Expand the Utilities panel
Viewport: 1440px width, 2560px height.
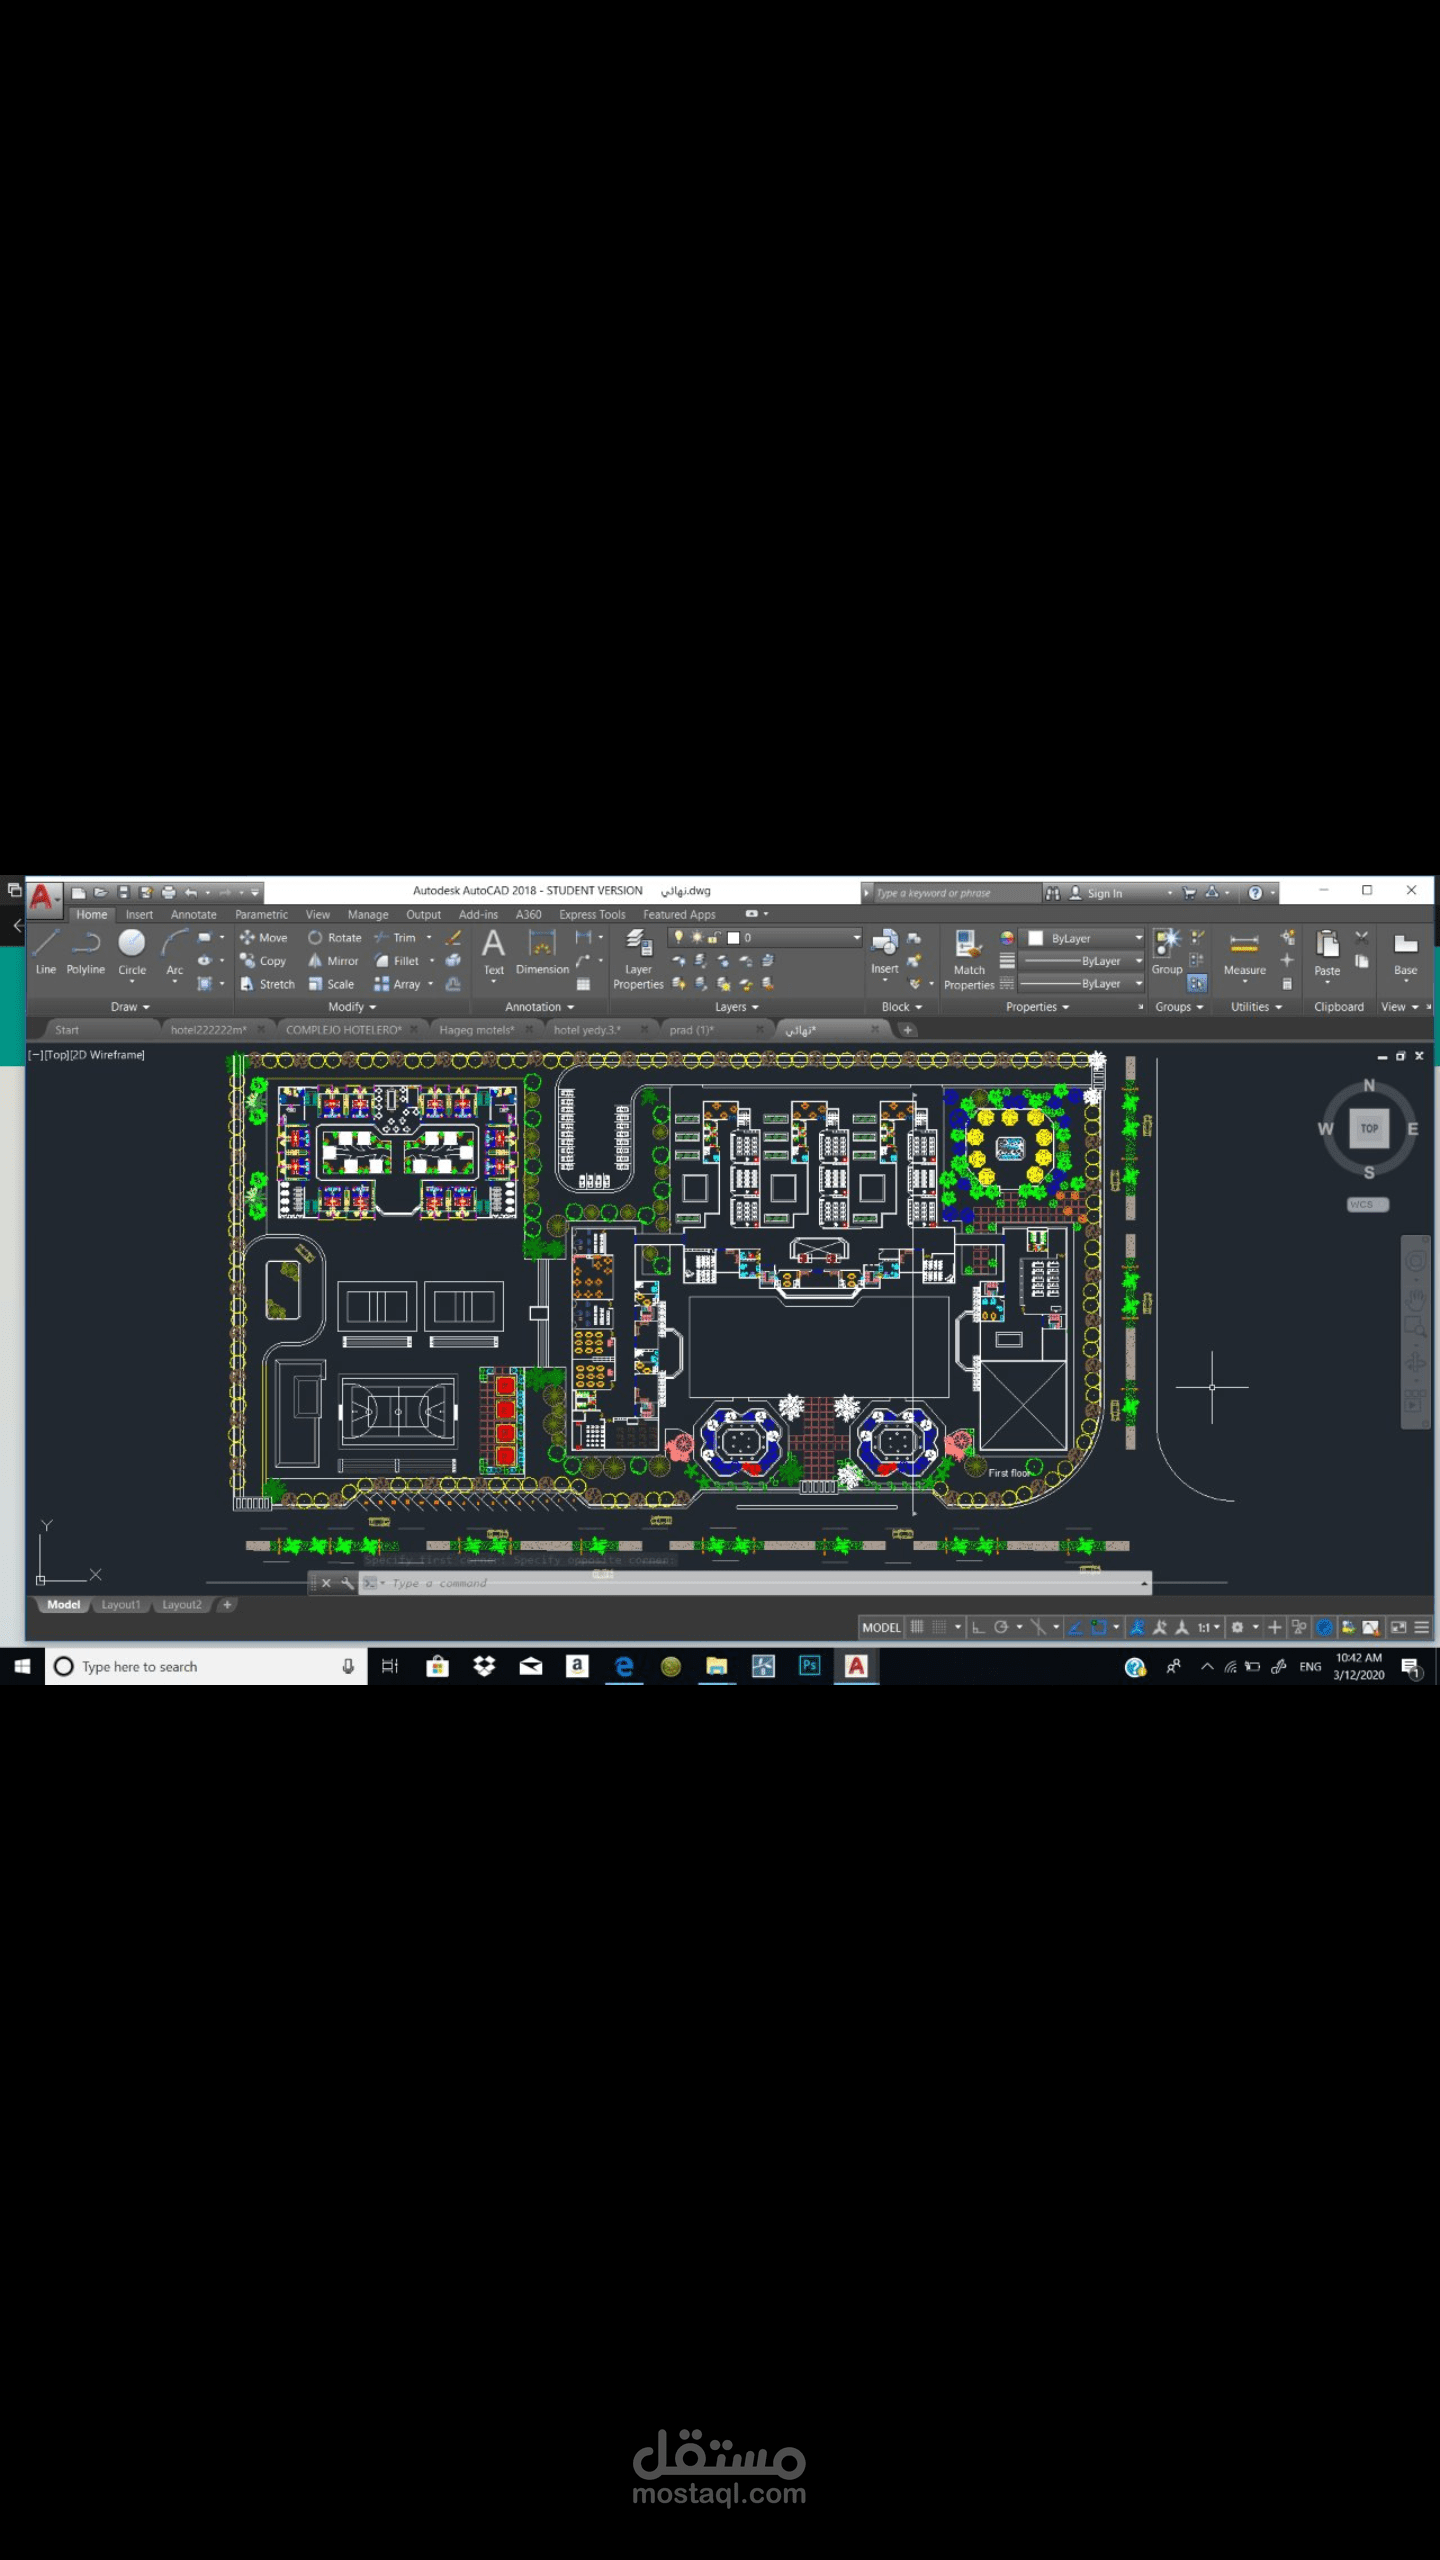1256,1007
